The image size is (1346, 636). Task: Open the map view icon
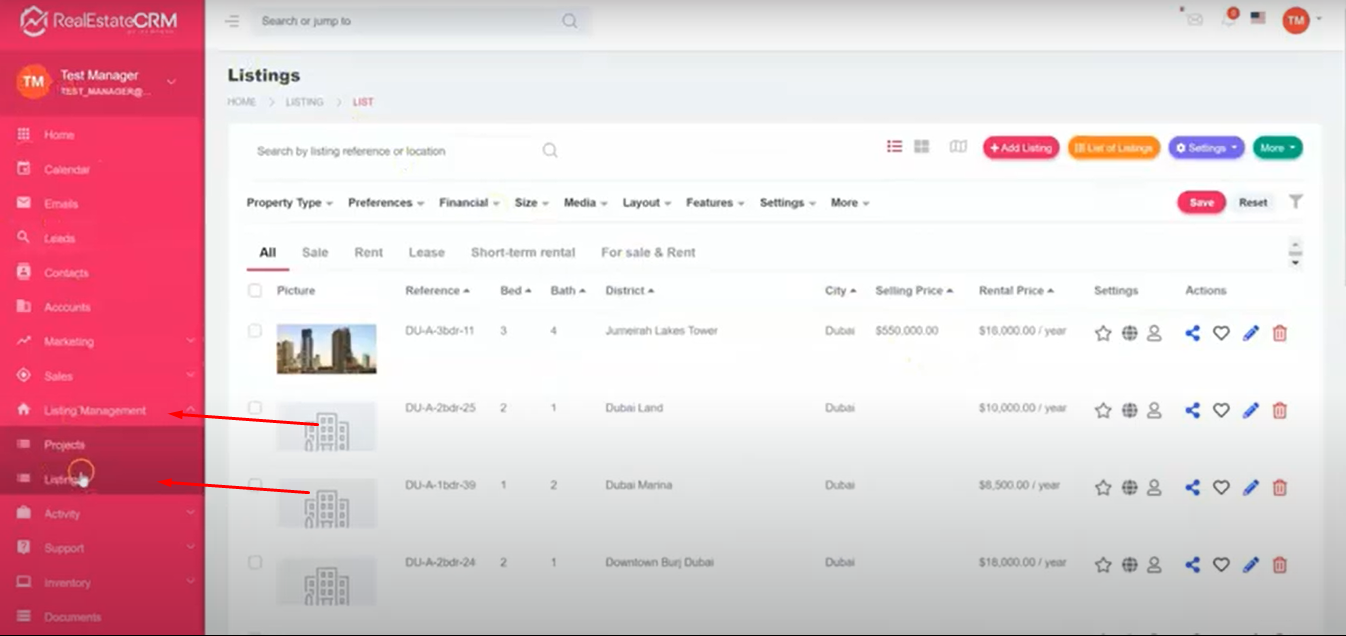pos(958,147)
